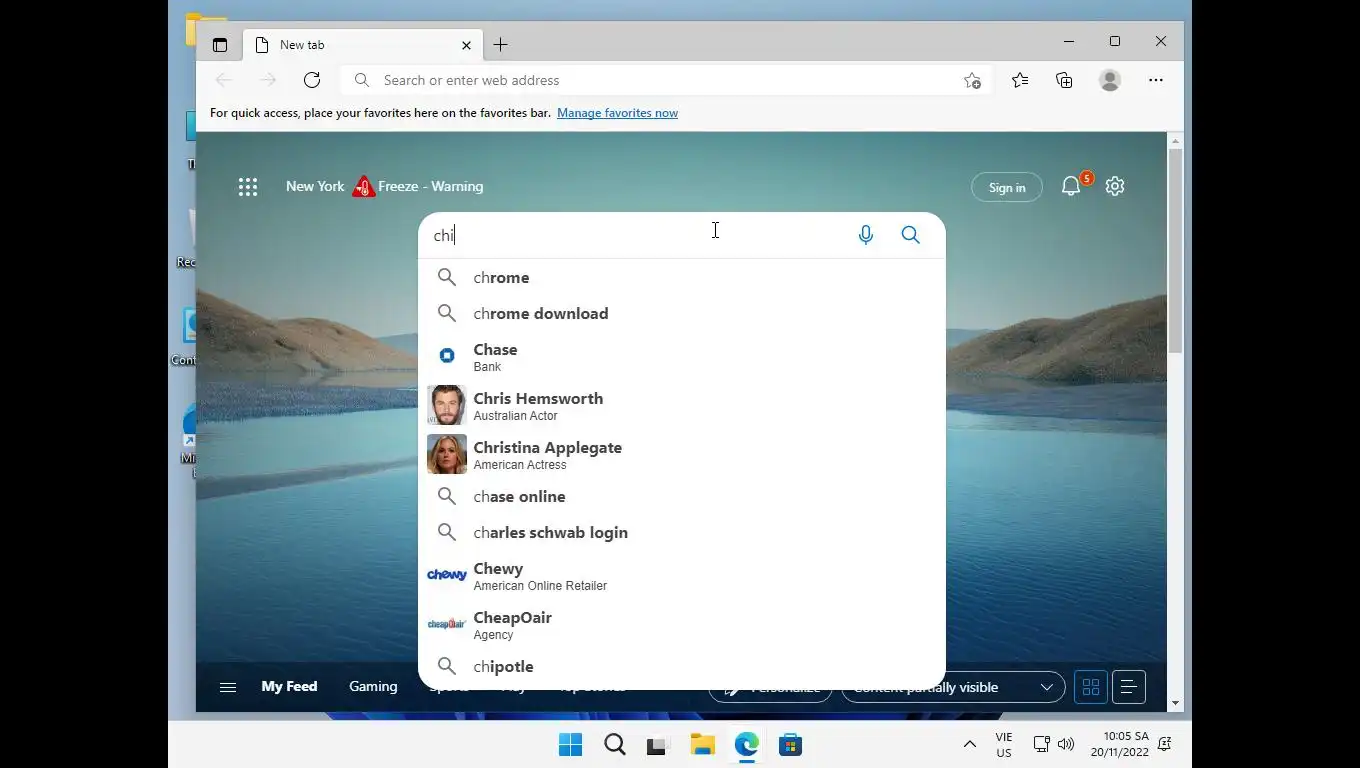Switch to My Feed tab
This screenshot has width=1360, height=768.
[x=289, y=686]
